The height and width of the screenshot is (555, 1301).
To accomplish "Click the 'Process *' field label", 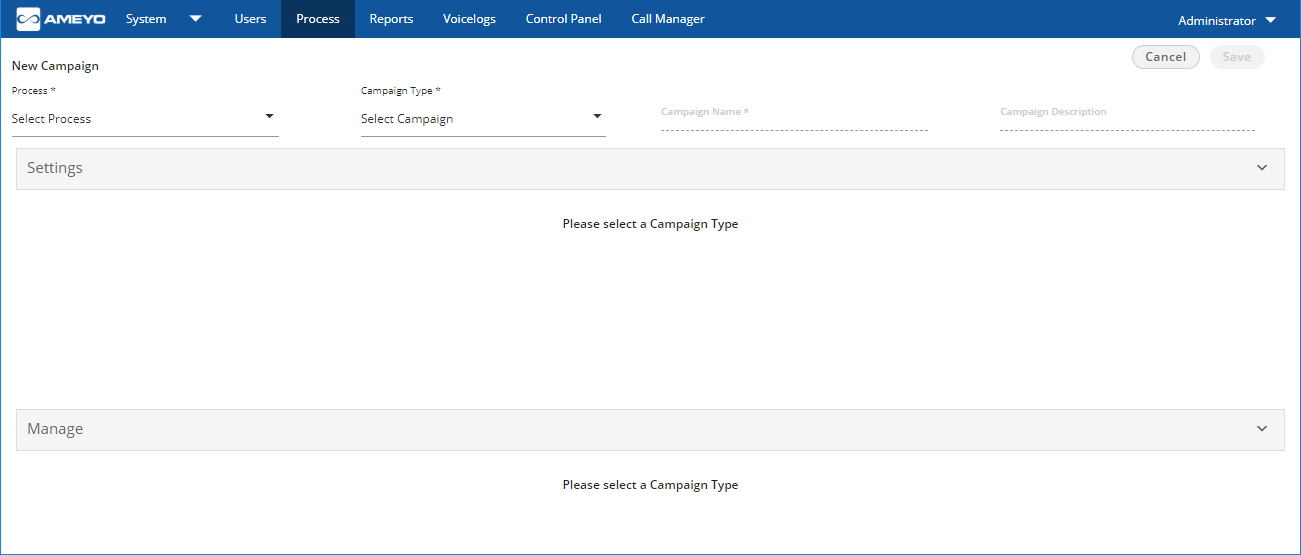I will click(34, 91).
